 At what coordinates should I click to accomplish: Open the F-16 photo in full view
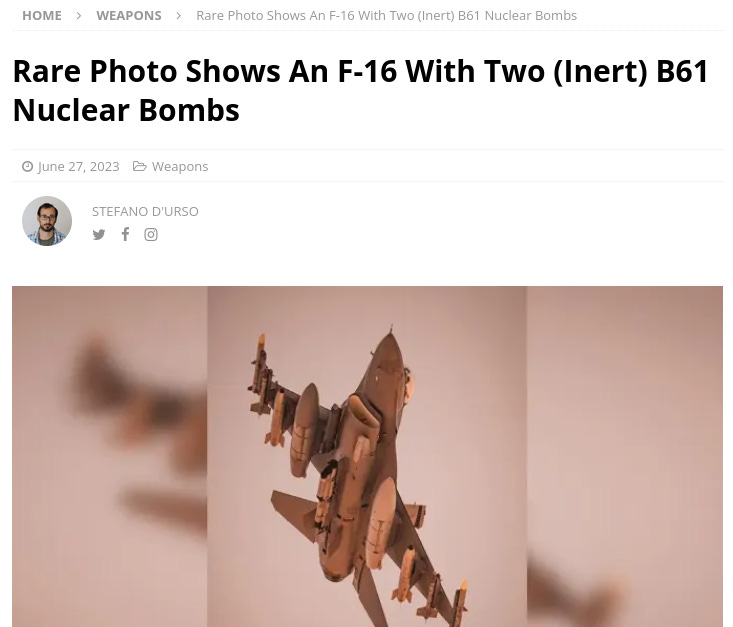pyautogui.click(x=367, y=456)
